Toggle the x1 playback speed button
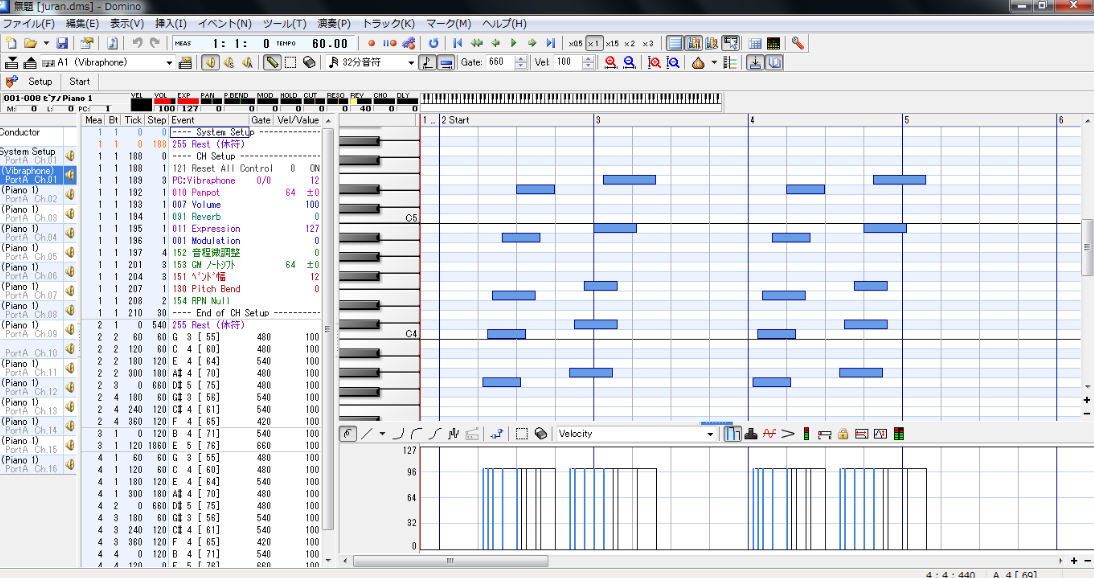This screenshot has width=1094, height=578. [x=593, y=43]
